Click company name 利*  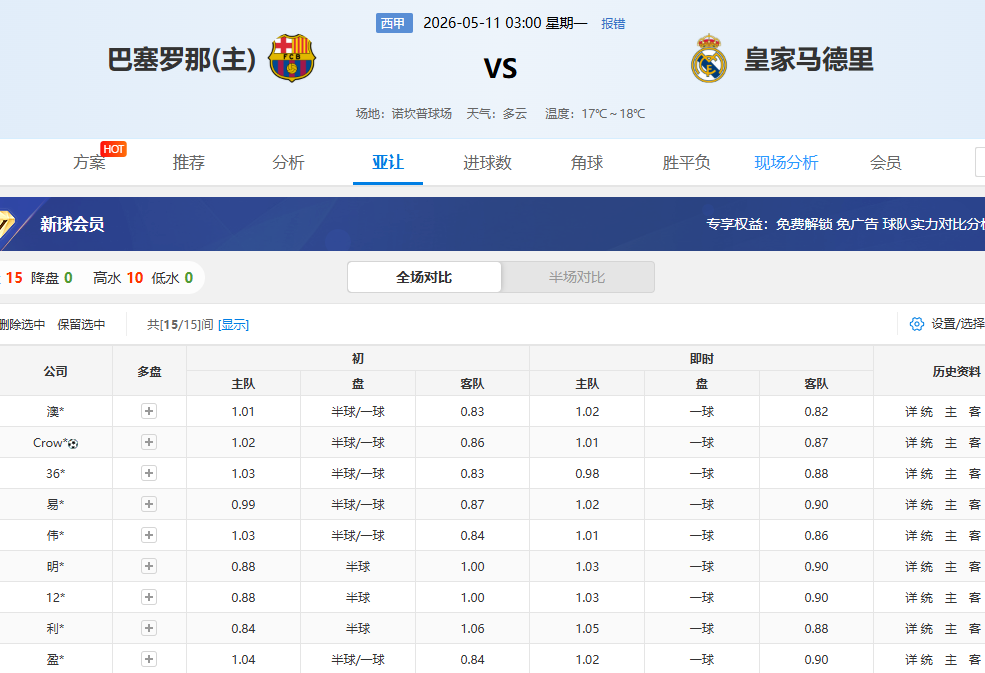[x=55, y=628]
